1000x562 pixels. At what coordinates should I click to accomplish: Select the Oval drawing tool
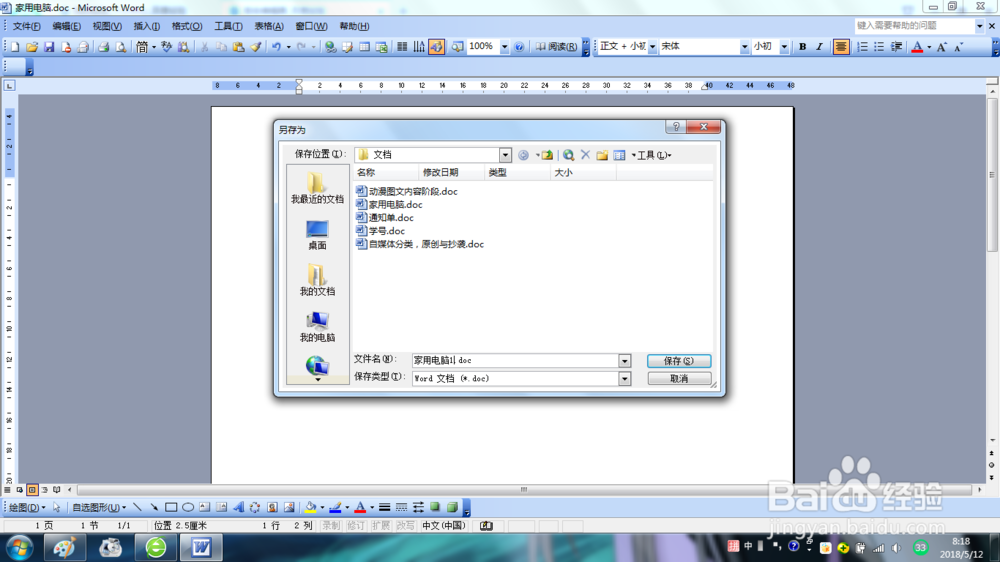[x=188, y=508]
